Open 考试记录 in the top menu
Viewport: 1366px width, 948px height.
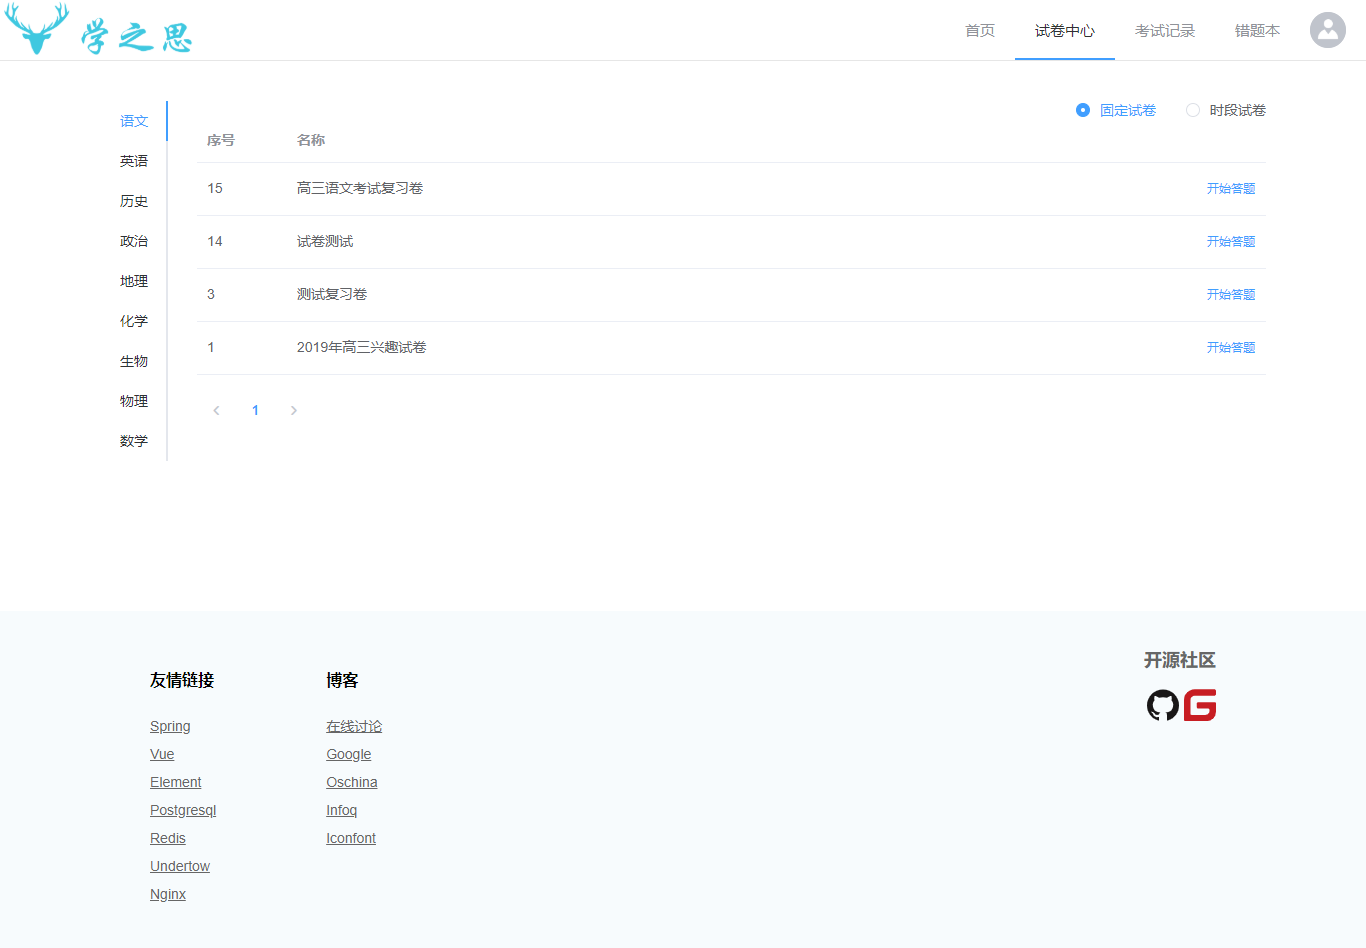(1164, 31)
